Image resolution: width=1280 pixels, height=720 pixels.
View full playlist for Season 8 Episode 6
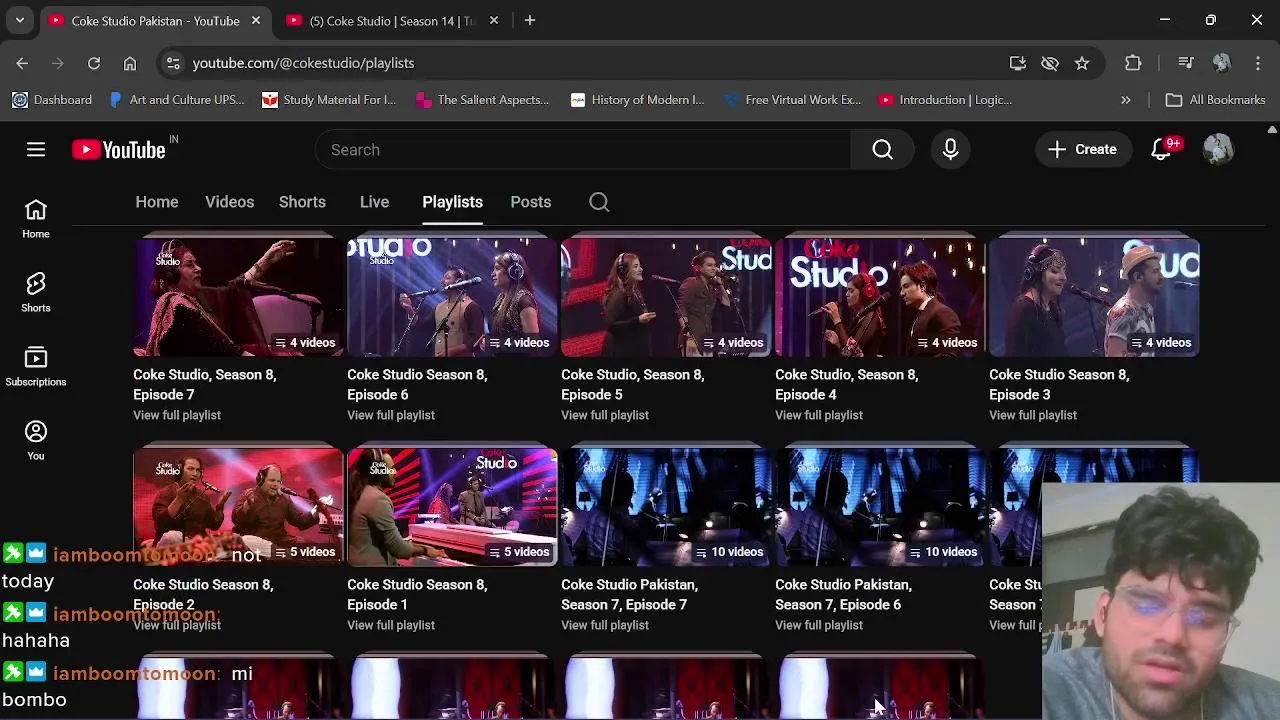pyautogui.click(x=391, y=415)
